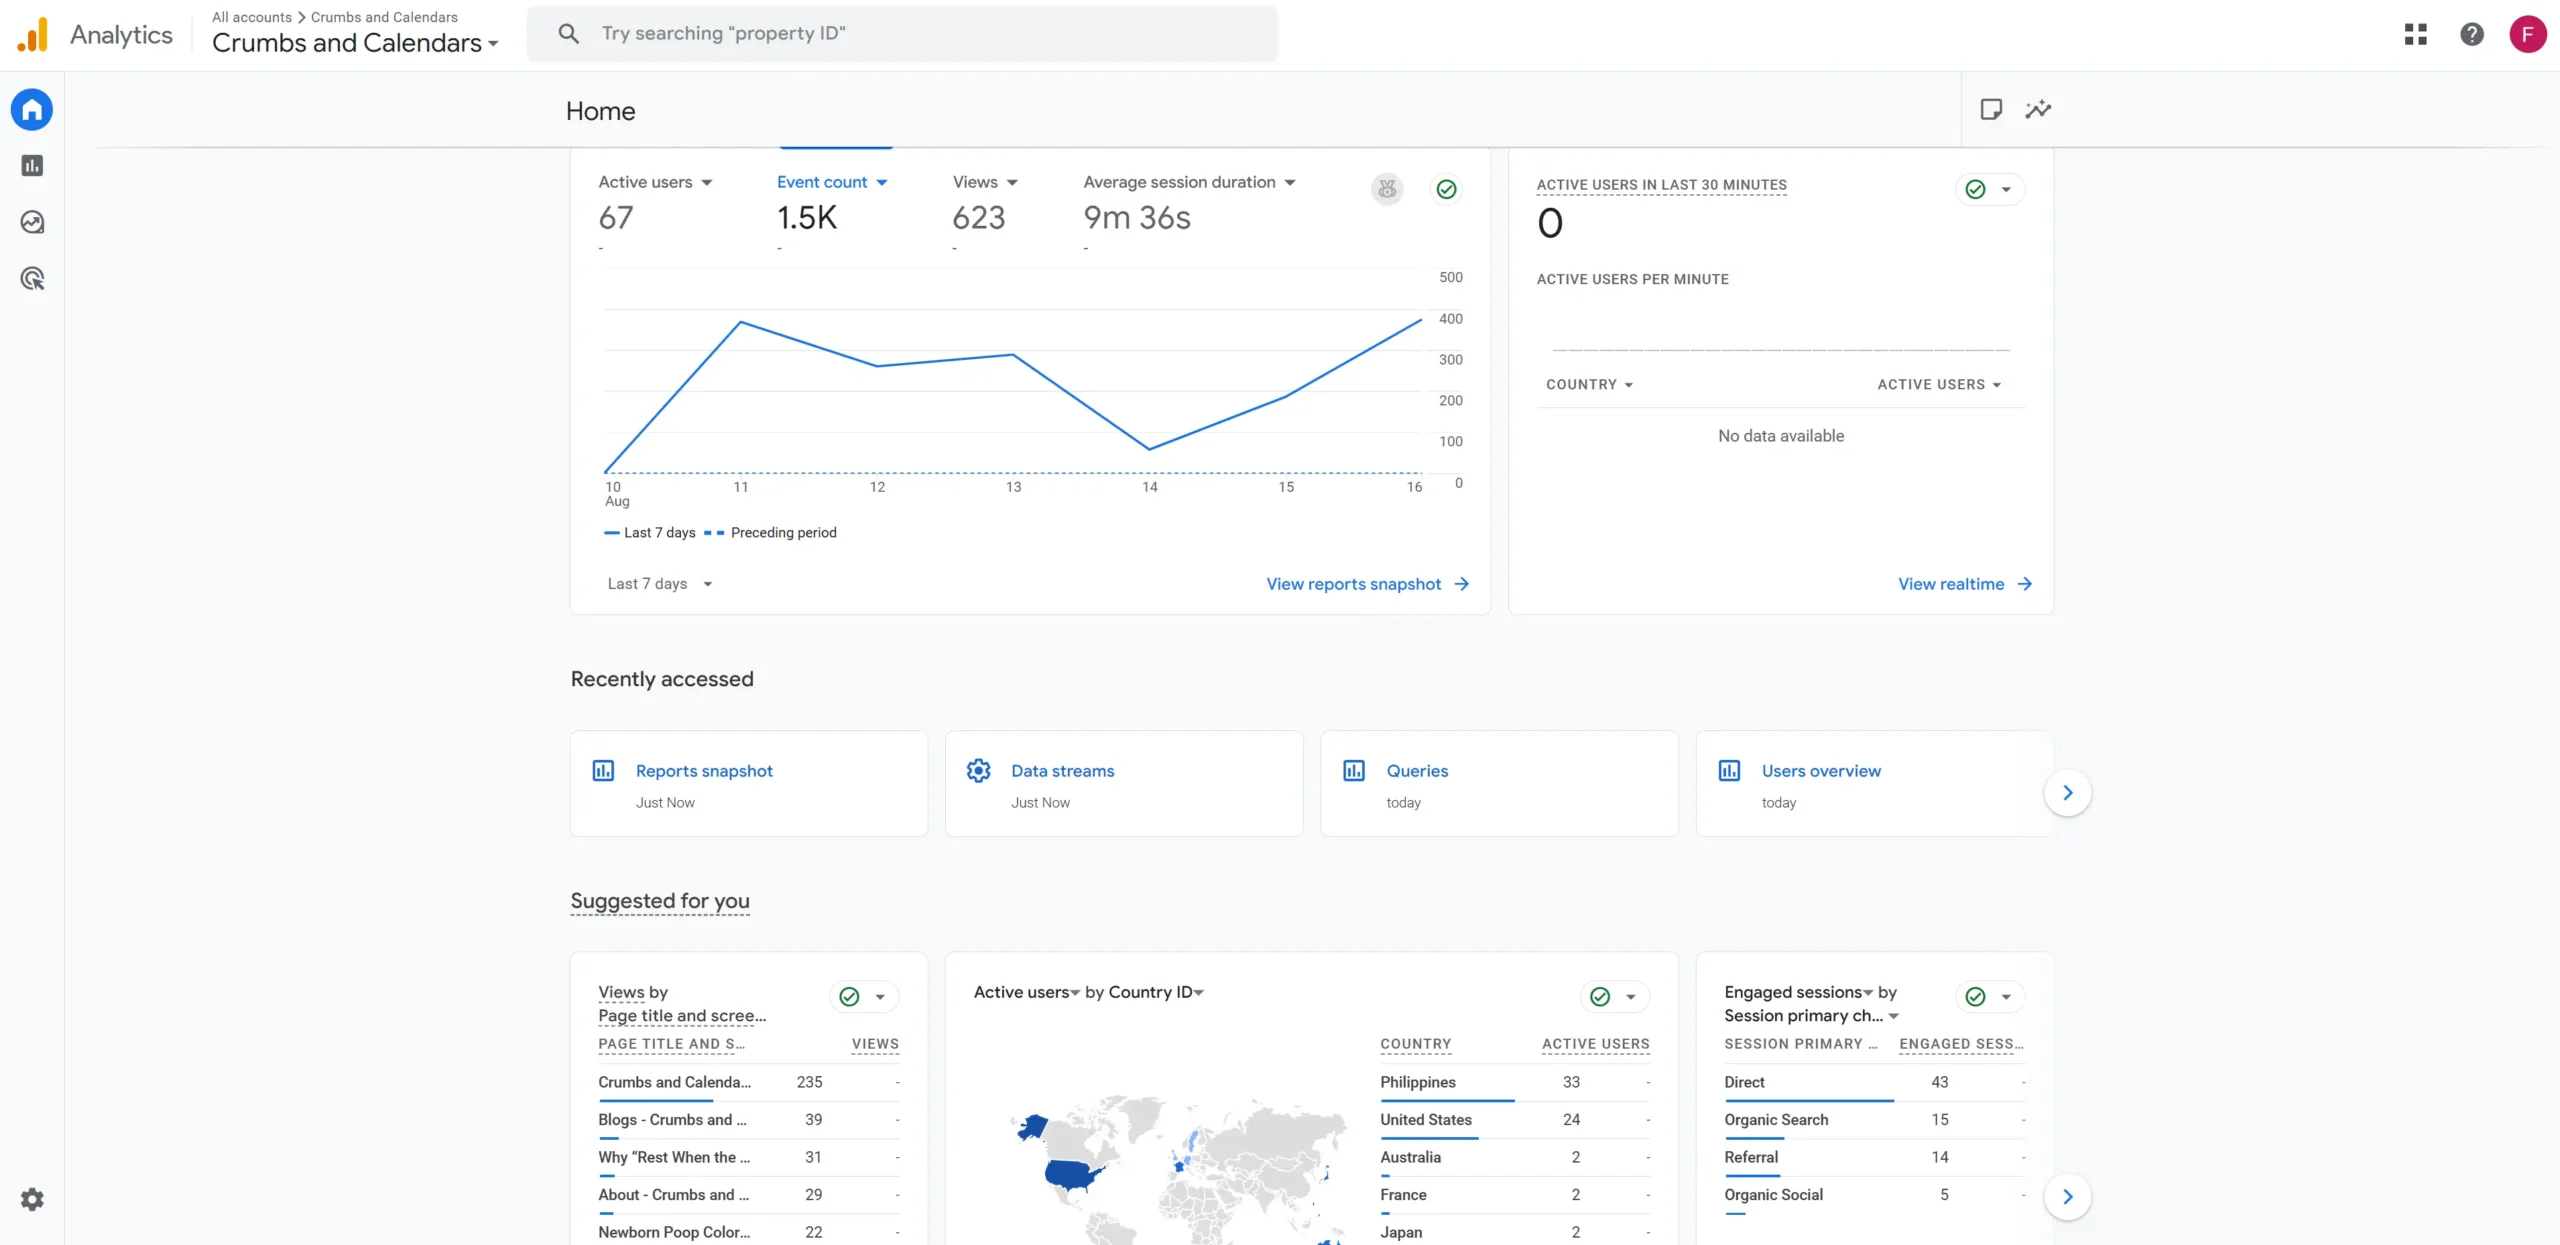Show the next suggested cards
This screenshot has width=2560, height=1245.
coord(2068,1197)
